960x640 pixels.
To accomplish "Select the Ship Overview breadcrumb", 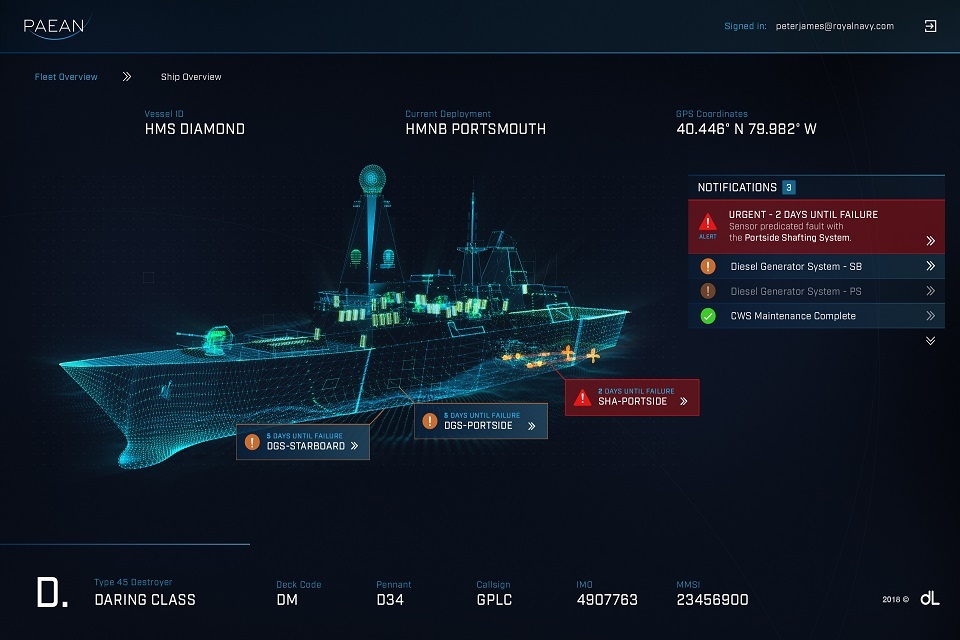I will (x=191, y=77).
